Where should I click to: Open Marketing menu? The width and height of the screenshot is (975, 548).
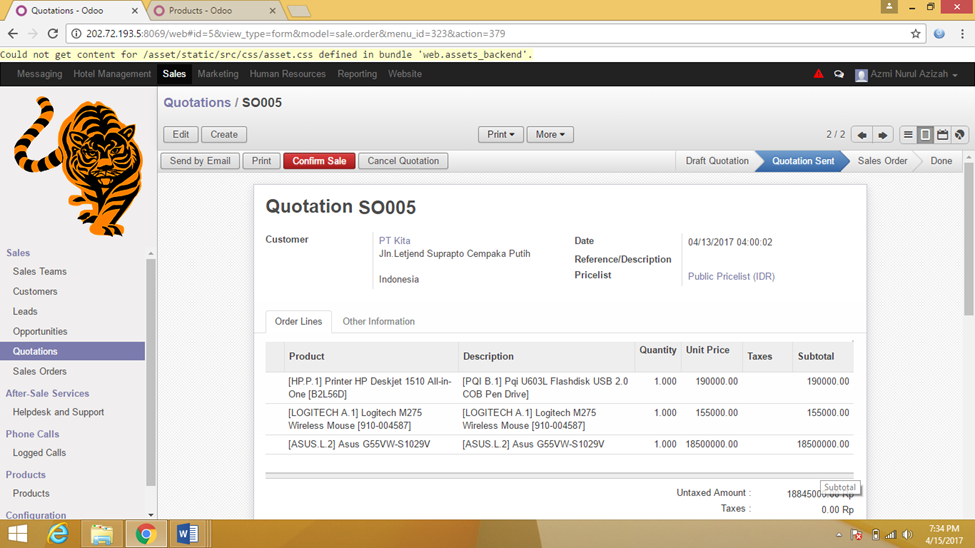218,74
